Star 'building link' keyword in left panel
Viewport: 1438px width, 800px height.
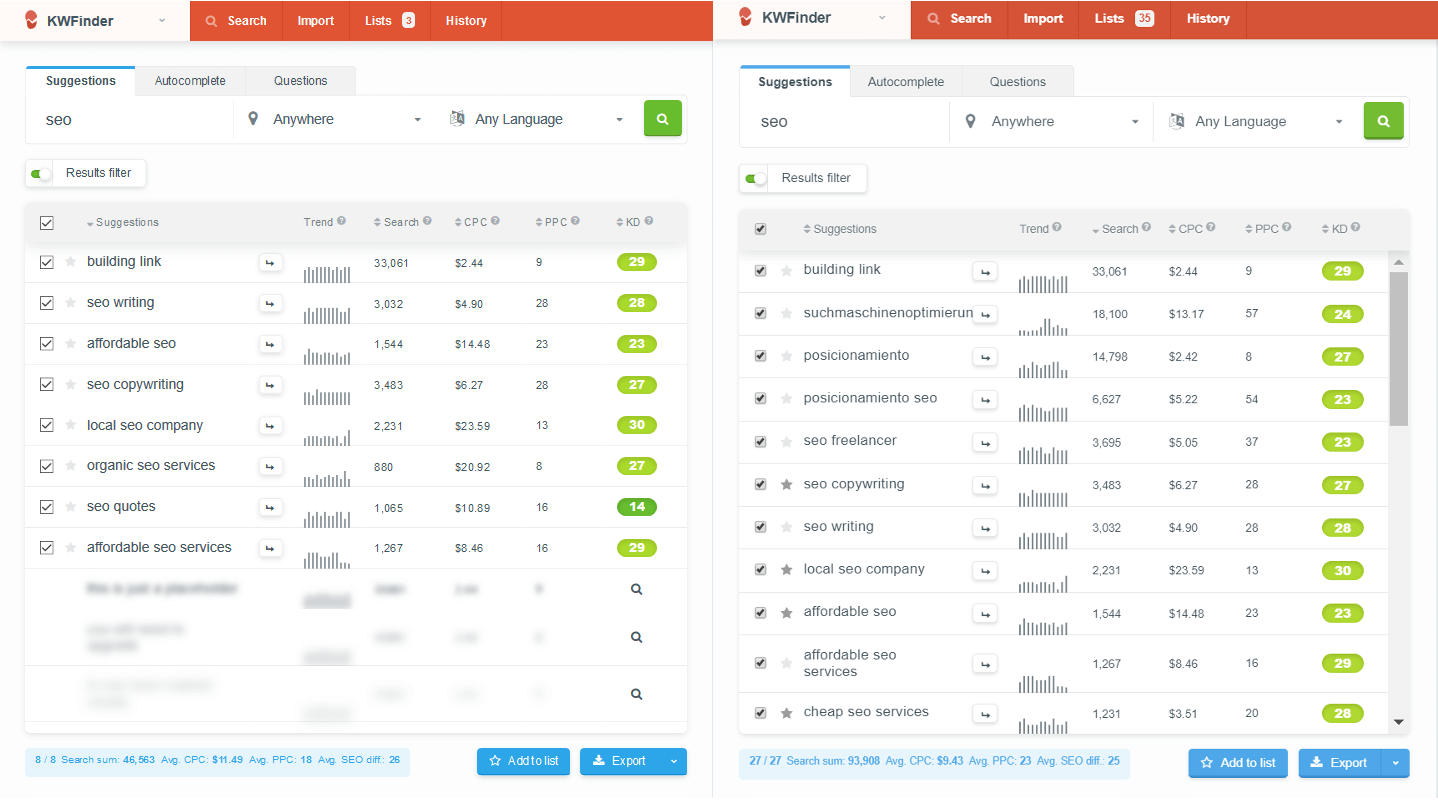point(70,262)
